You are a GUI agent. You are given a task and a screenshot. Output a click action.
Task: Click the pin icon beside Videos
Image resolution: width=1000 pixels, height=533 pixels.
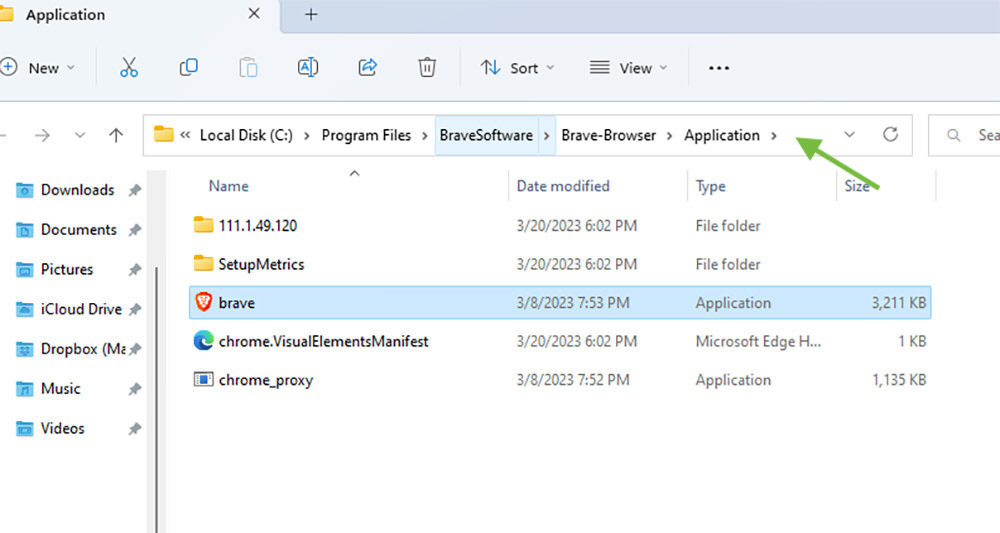pyautogui.click(x=135, y=429)
